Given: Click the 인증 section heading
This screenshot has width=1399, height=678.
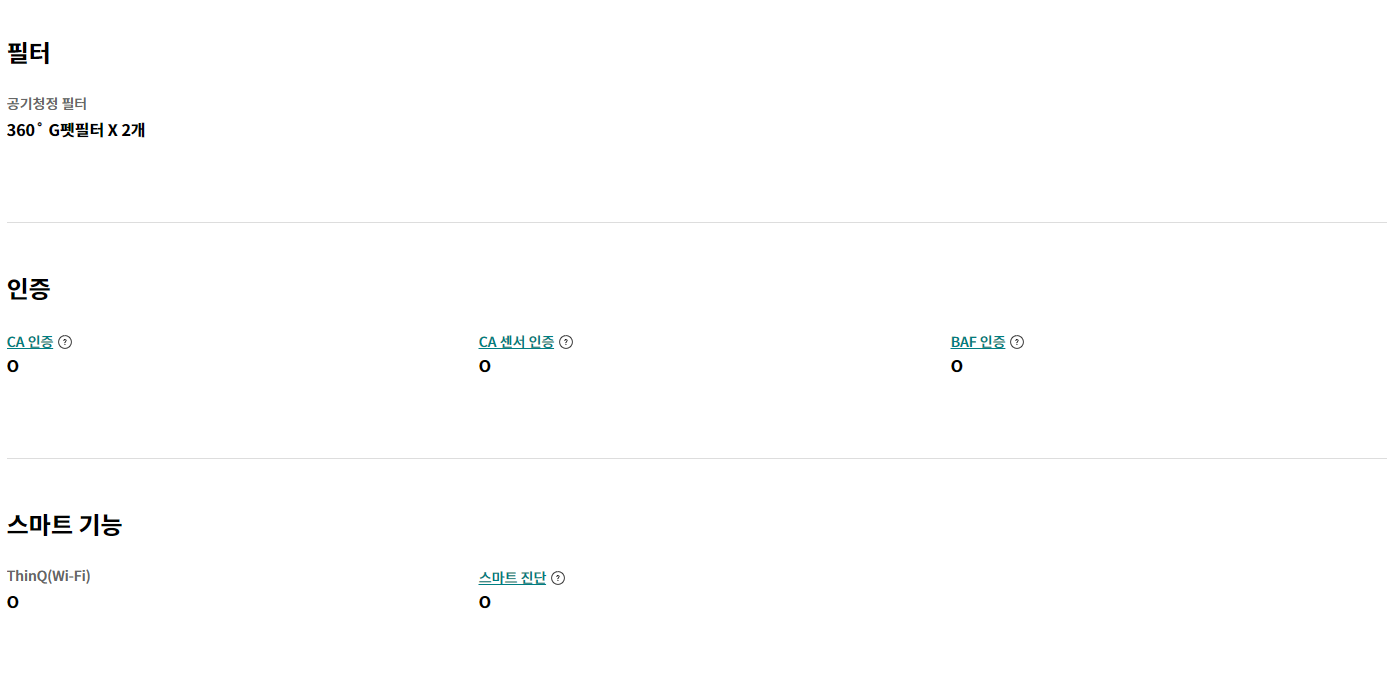Looking at the screenshot, I should pyautogui.click(x=29, y=289).
